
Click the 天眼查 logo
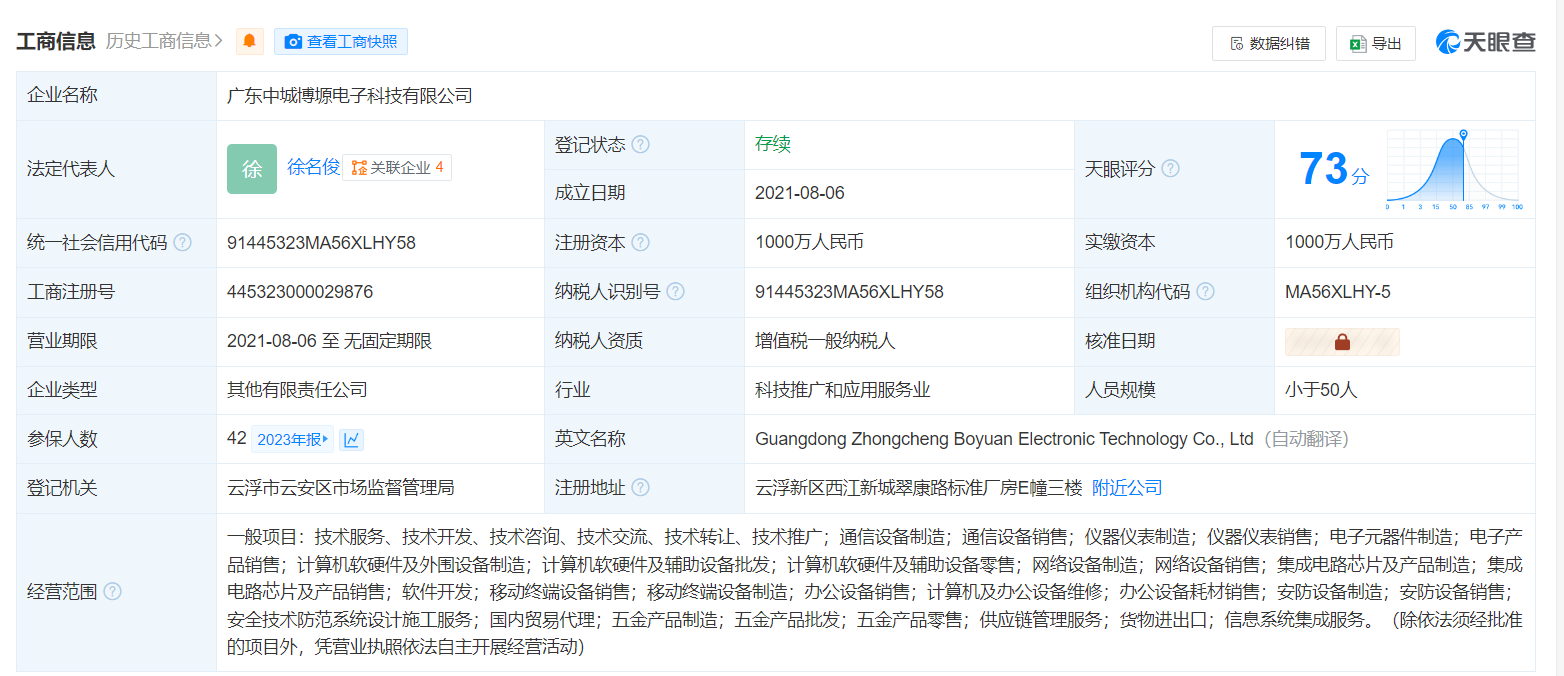pos(1485,42)
